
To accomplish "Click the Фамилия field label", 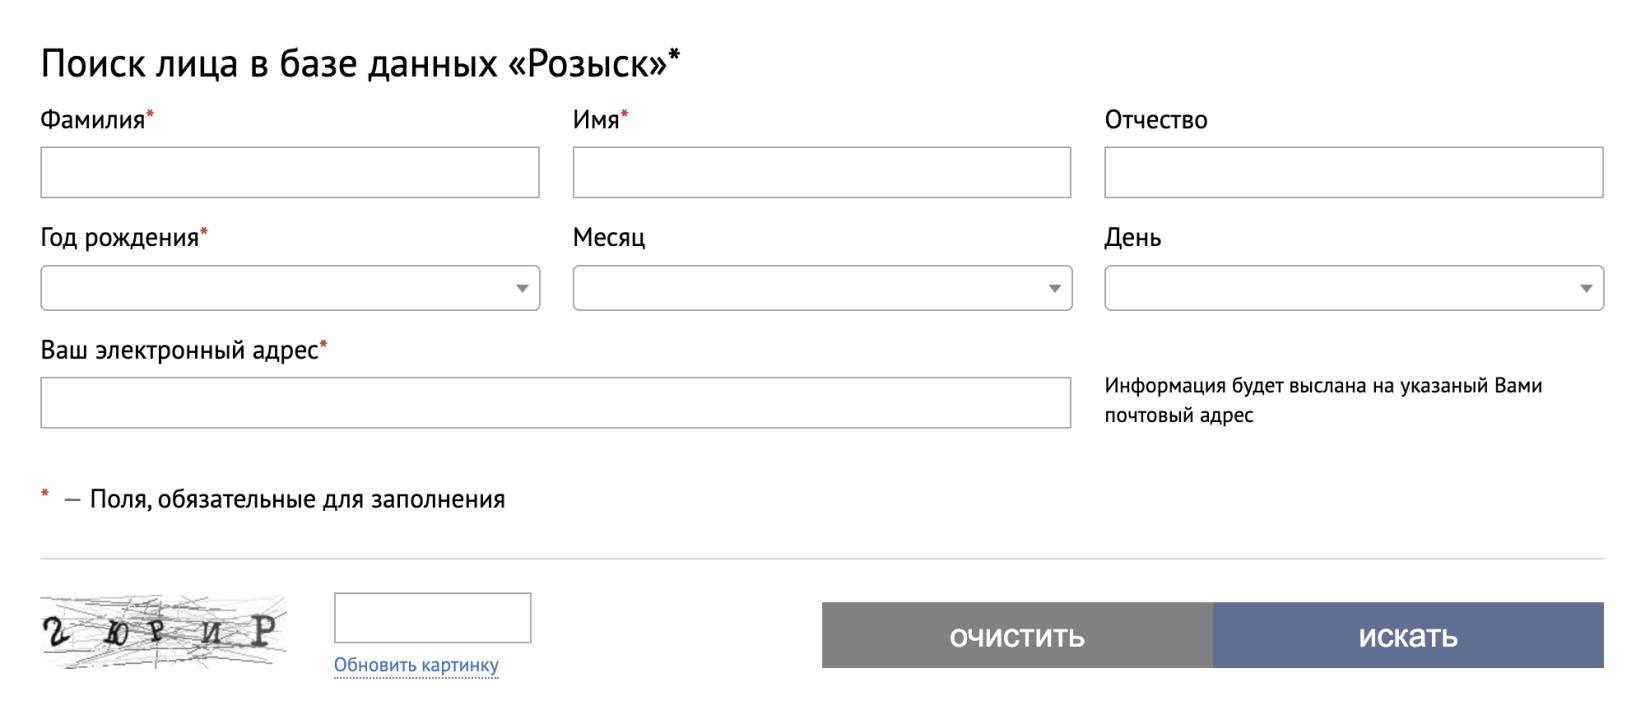I will (93, 120).
